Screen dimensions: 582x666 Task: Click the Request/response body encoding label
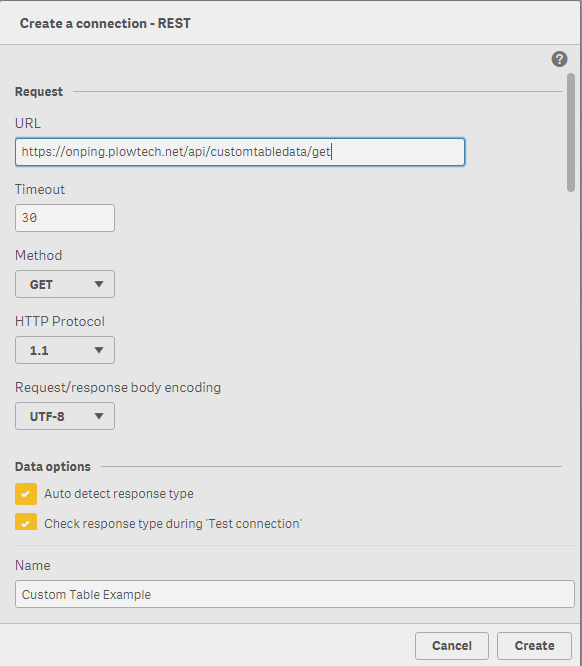click(118, 387)
